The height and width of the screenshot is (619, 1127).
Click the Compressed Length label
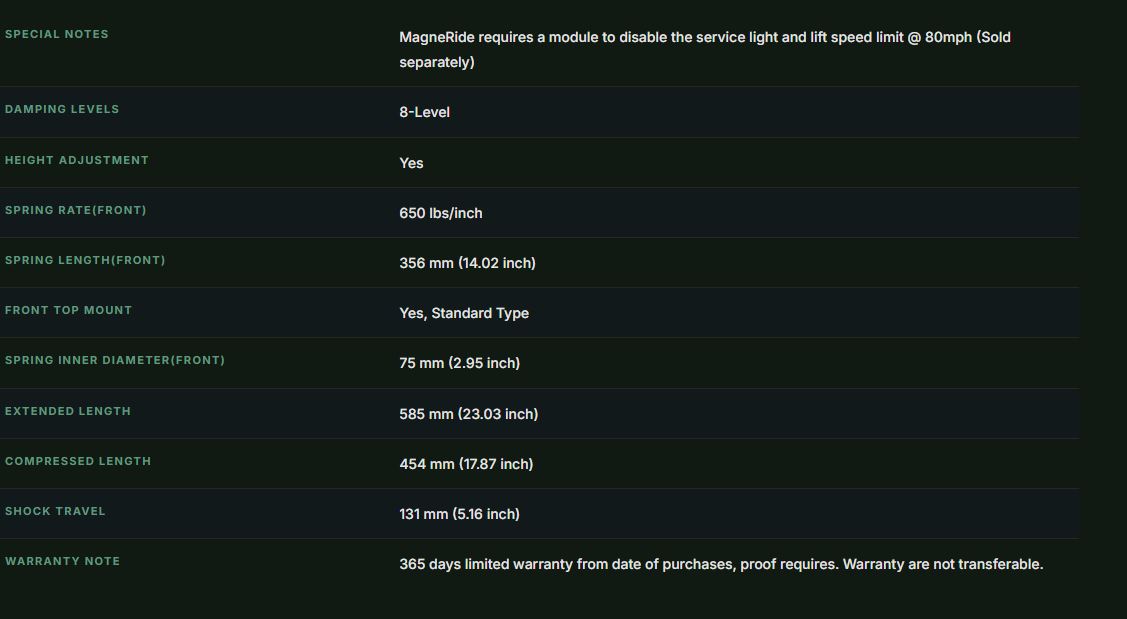tap(78, 461)
